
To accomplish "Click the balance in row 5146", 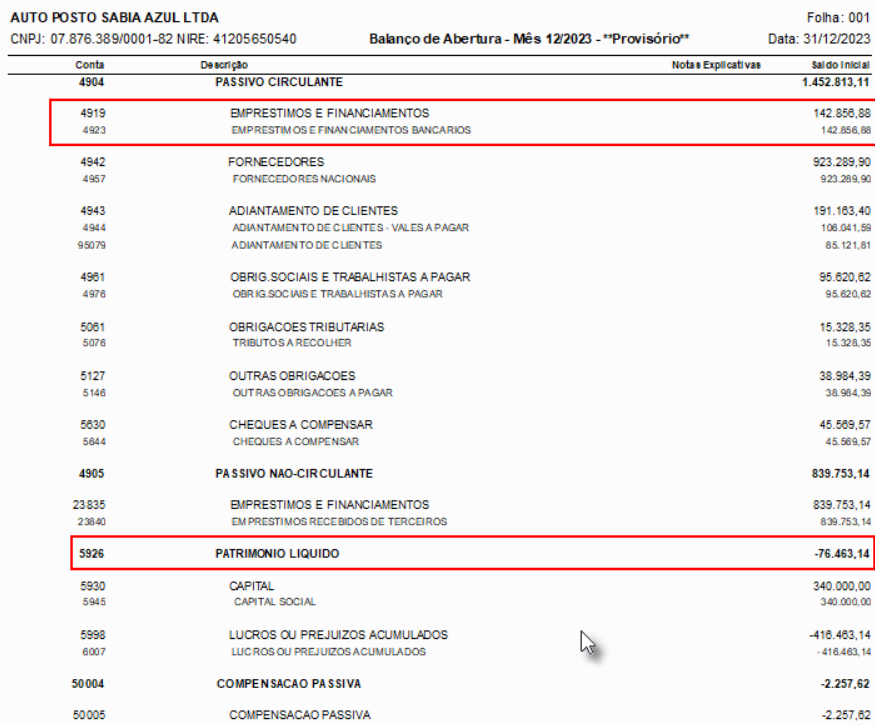I will coord(848,393).
